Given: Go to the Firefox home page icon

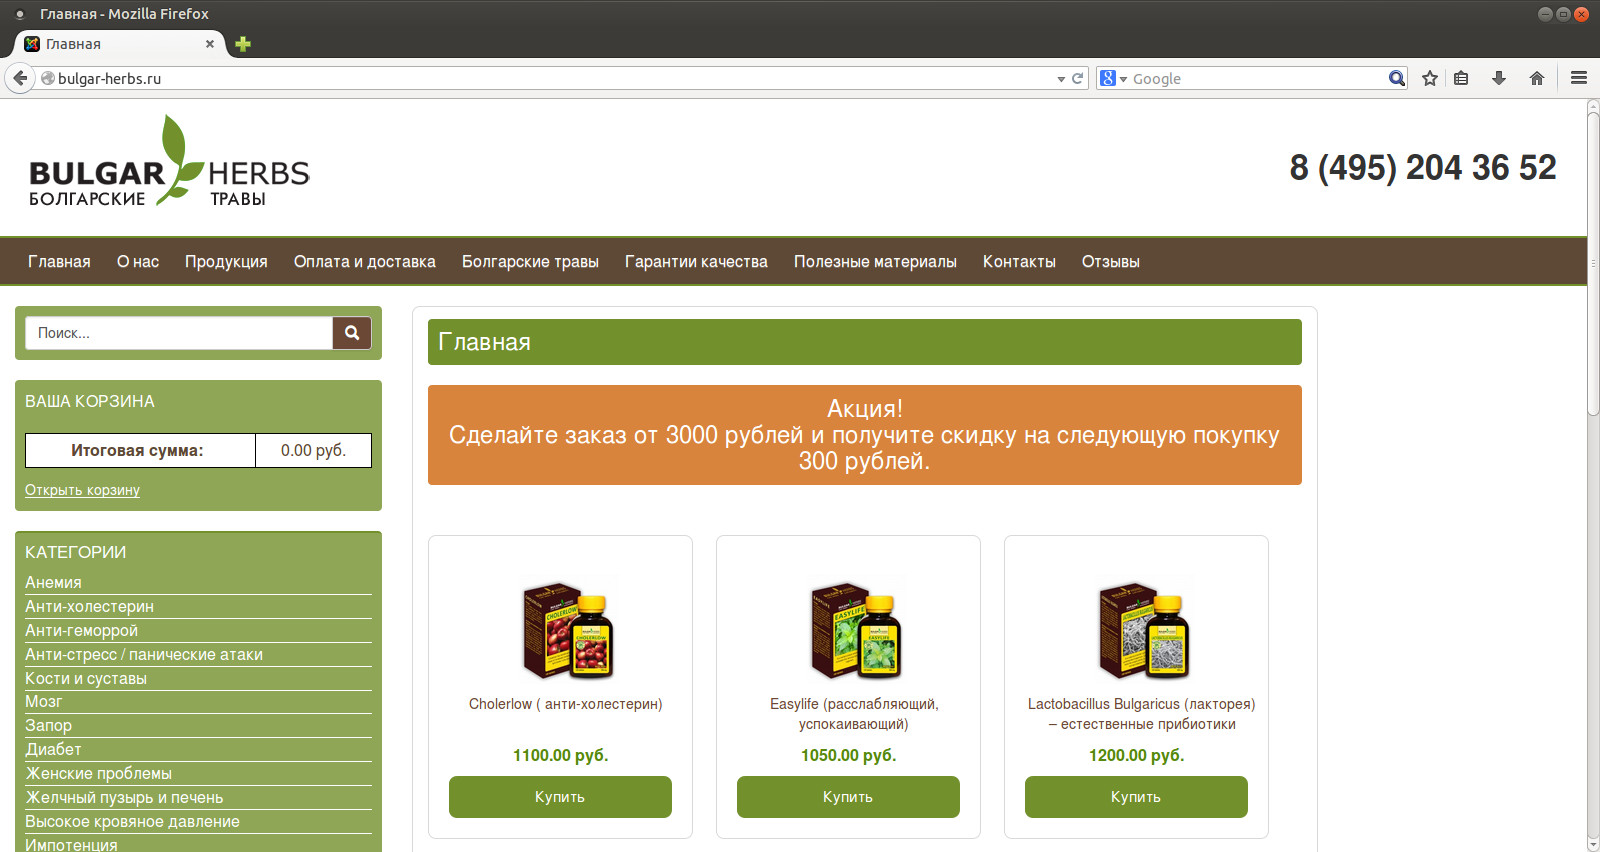Looking at the screenshot, I should coord(1537,78).
